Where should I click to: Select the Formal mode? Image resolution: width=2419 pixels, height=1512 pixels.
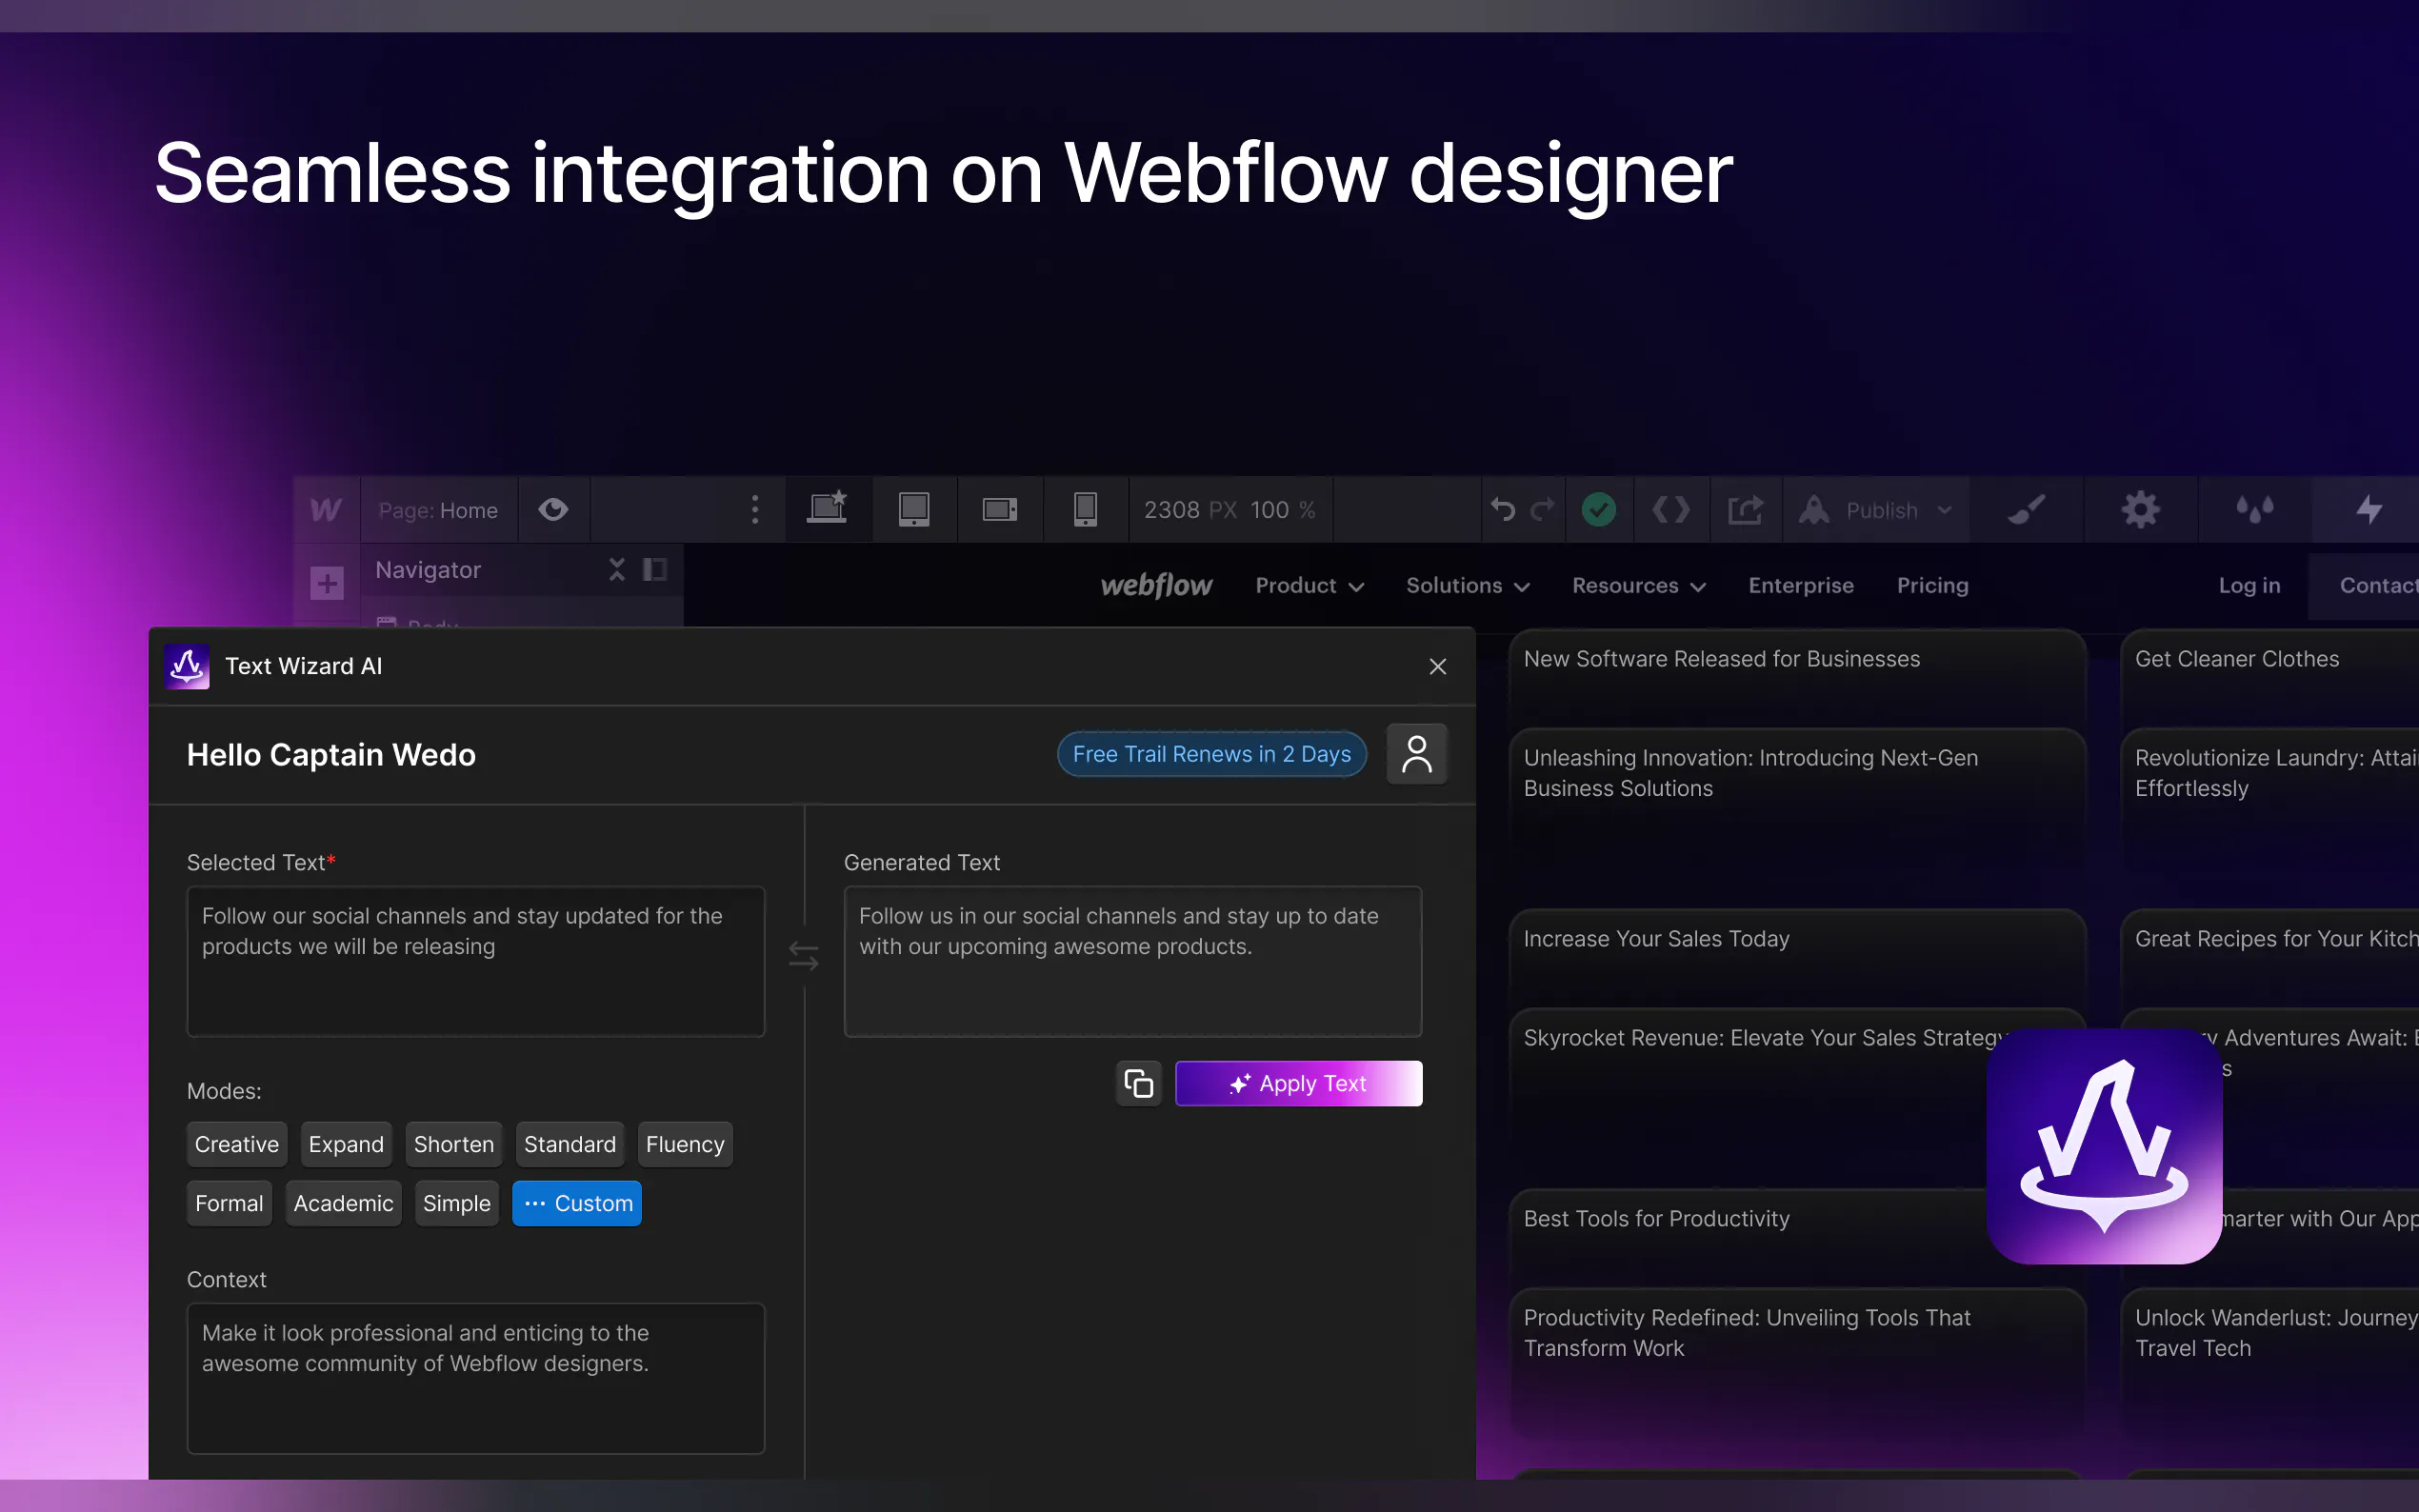tap(229, 1203)
